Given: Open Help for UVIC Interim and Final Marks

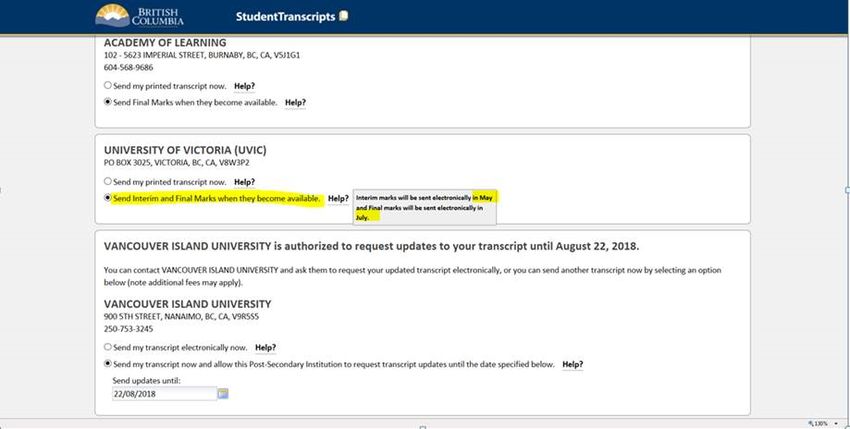Looking at the screenshot, I should pos(338,199).
